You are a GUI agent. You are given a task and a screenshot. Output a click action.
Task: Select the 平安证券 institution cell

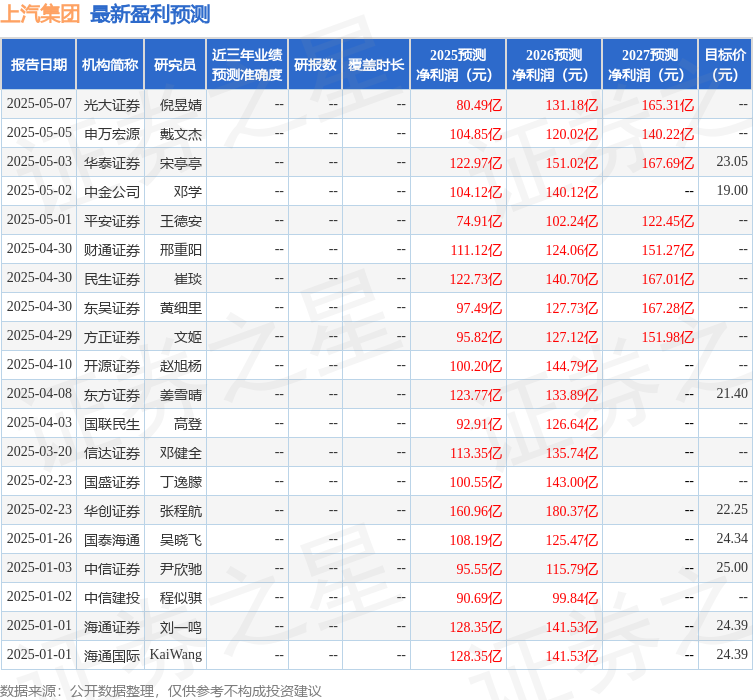[112, 221]
